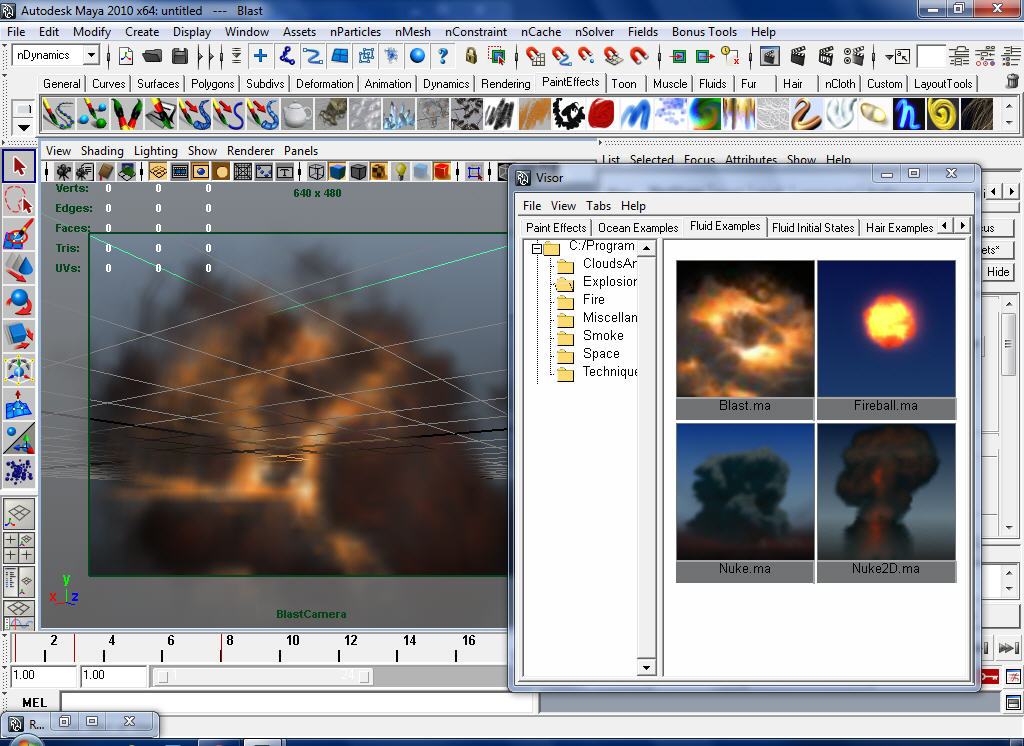Toggle Snap to Points magnet
This screenshot has width=1024, height=746.
click(x=586, y=56)
